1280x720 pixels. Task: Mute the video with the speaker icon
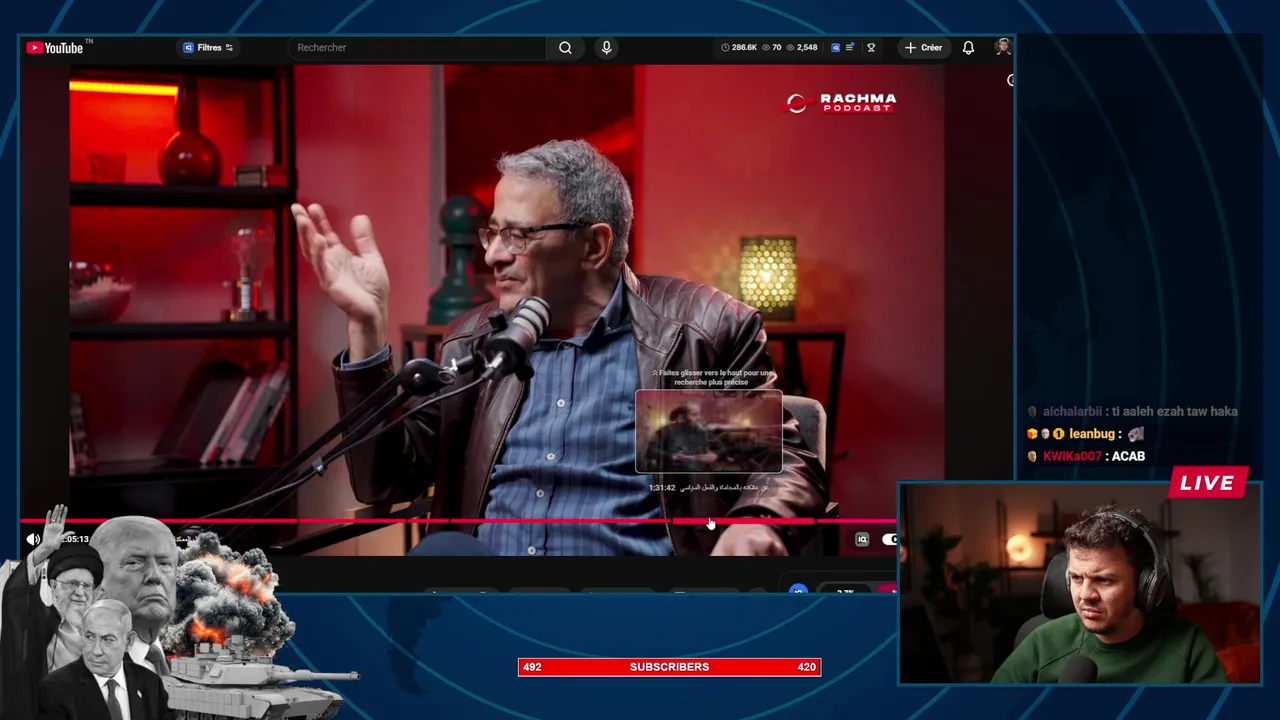[33, 539]
